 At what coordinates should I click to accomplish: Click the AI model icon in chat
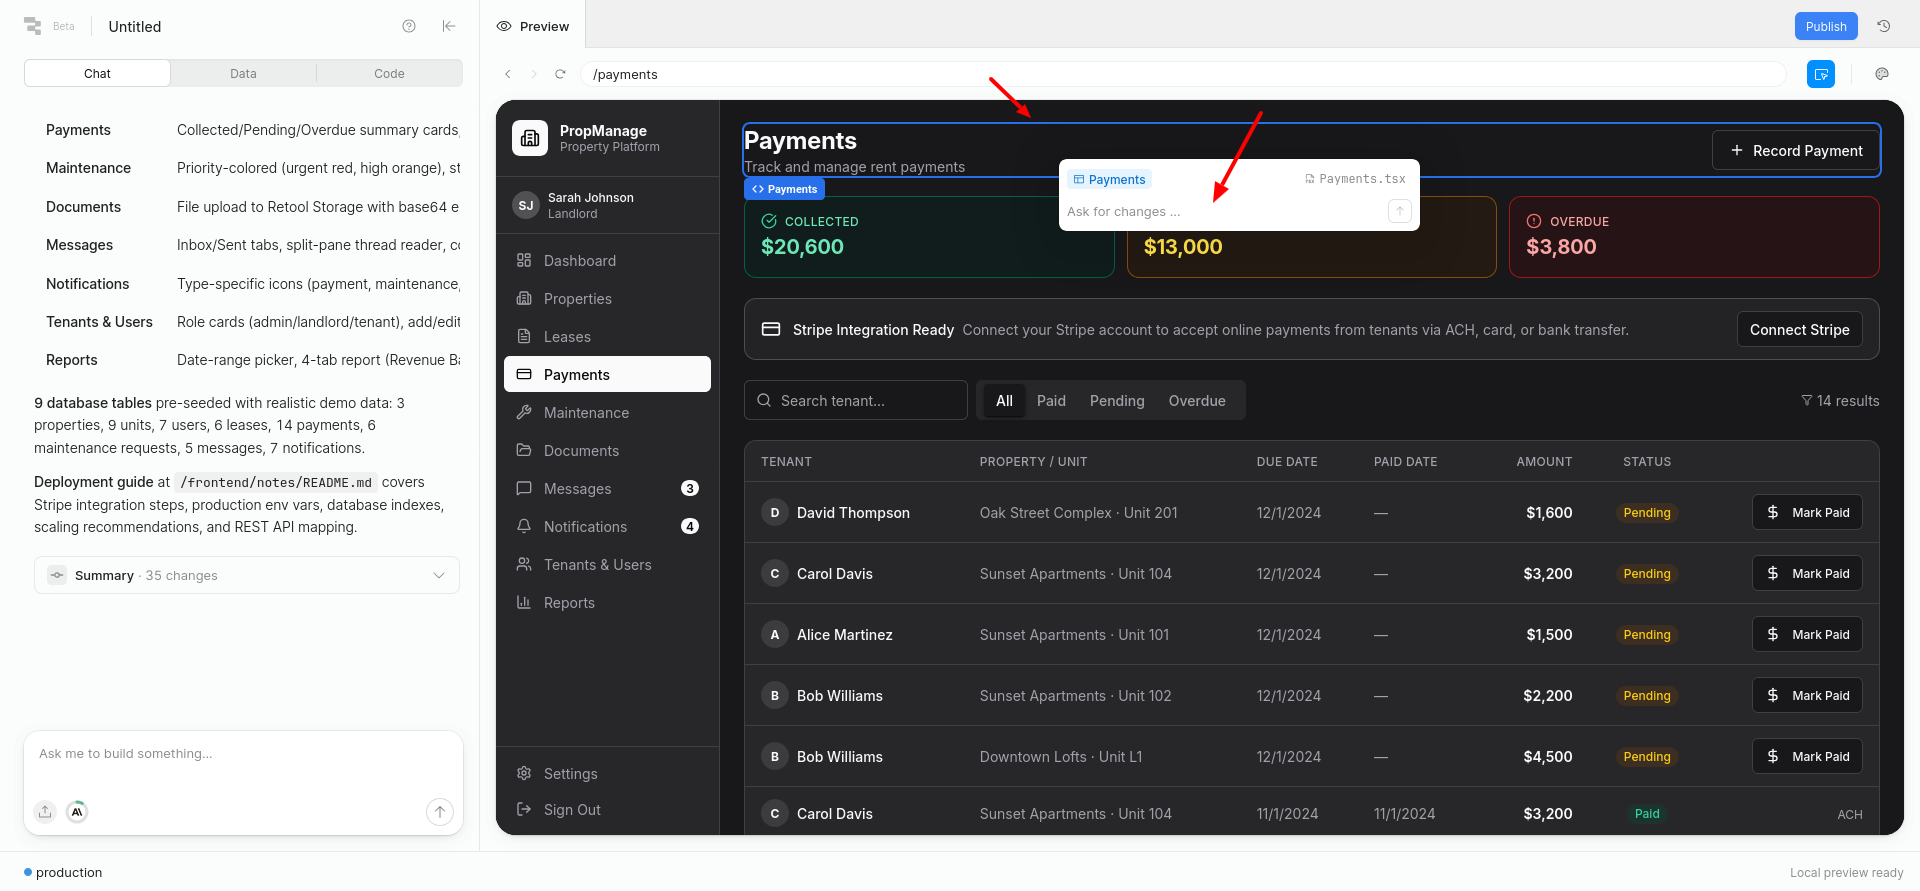pyautogui.click(x=77, y=811)
